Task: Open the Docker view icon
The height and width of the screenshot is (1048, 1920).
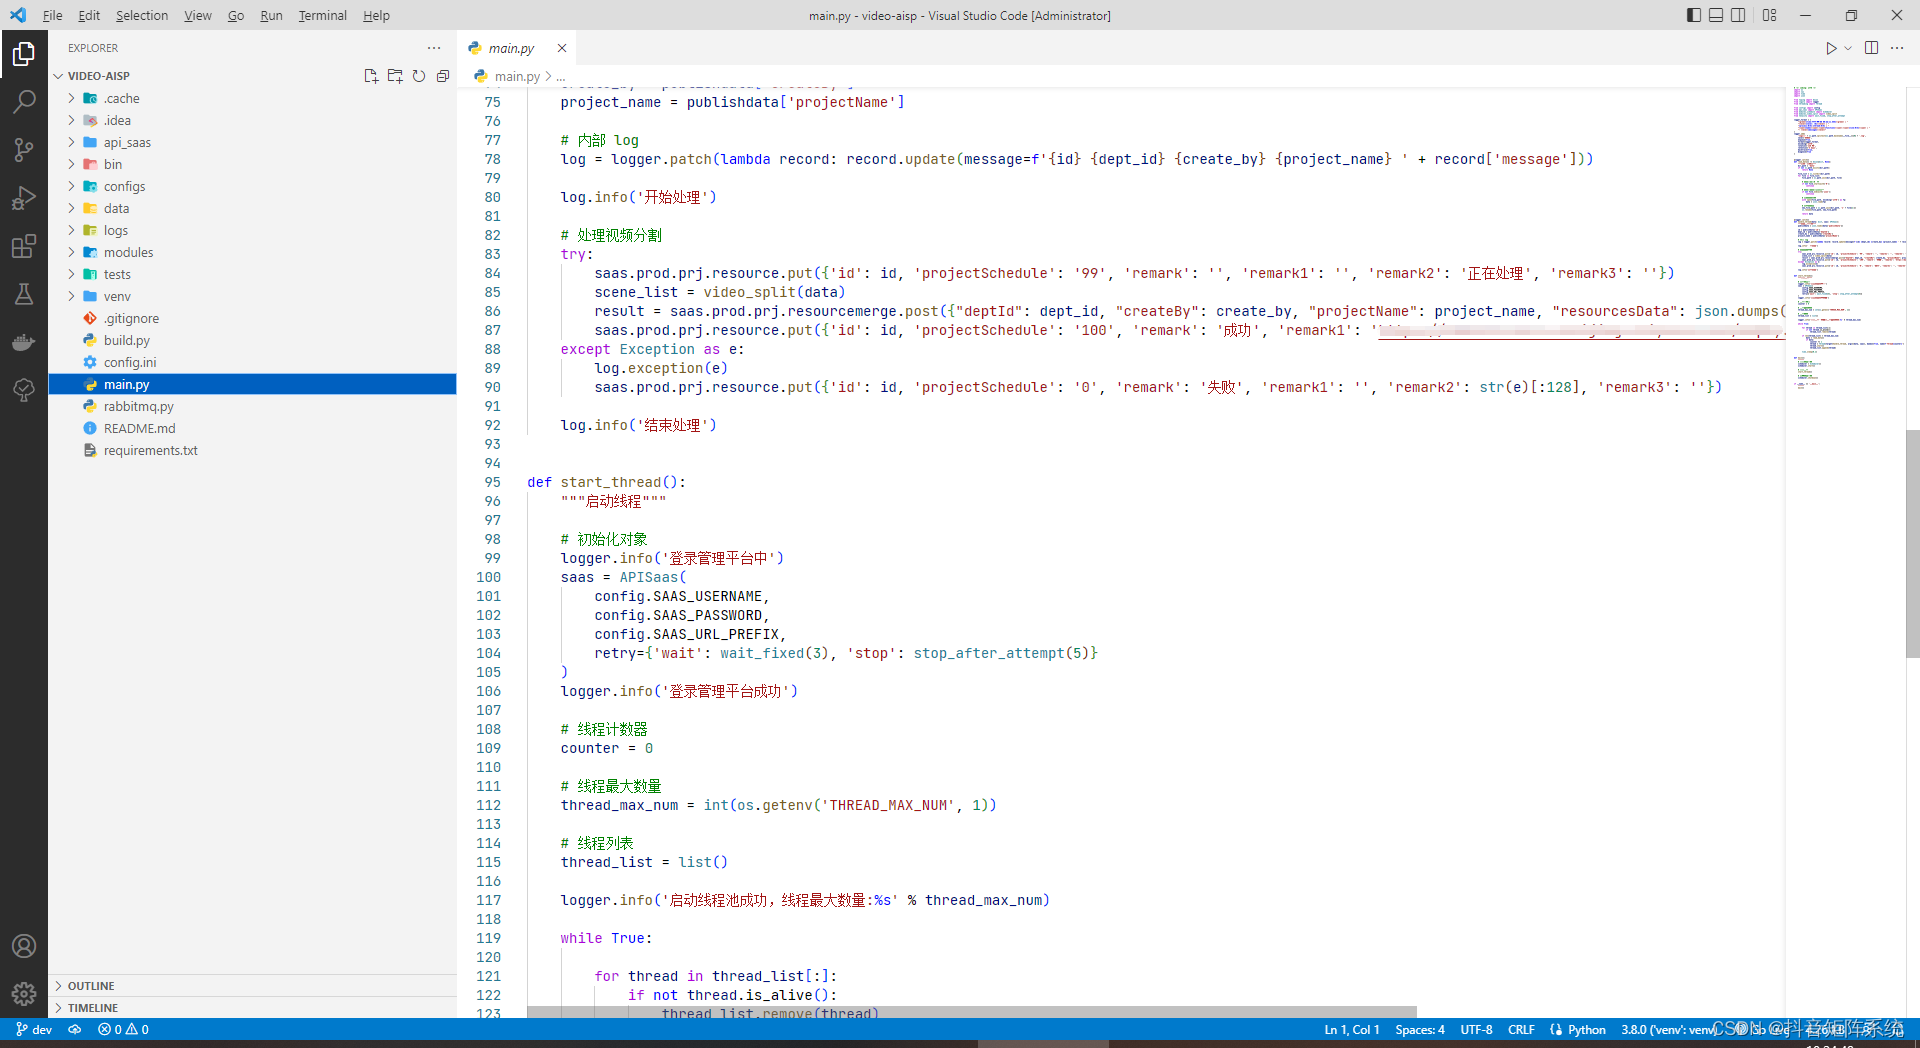Action: (x=24, y=342)
